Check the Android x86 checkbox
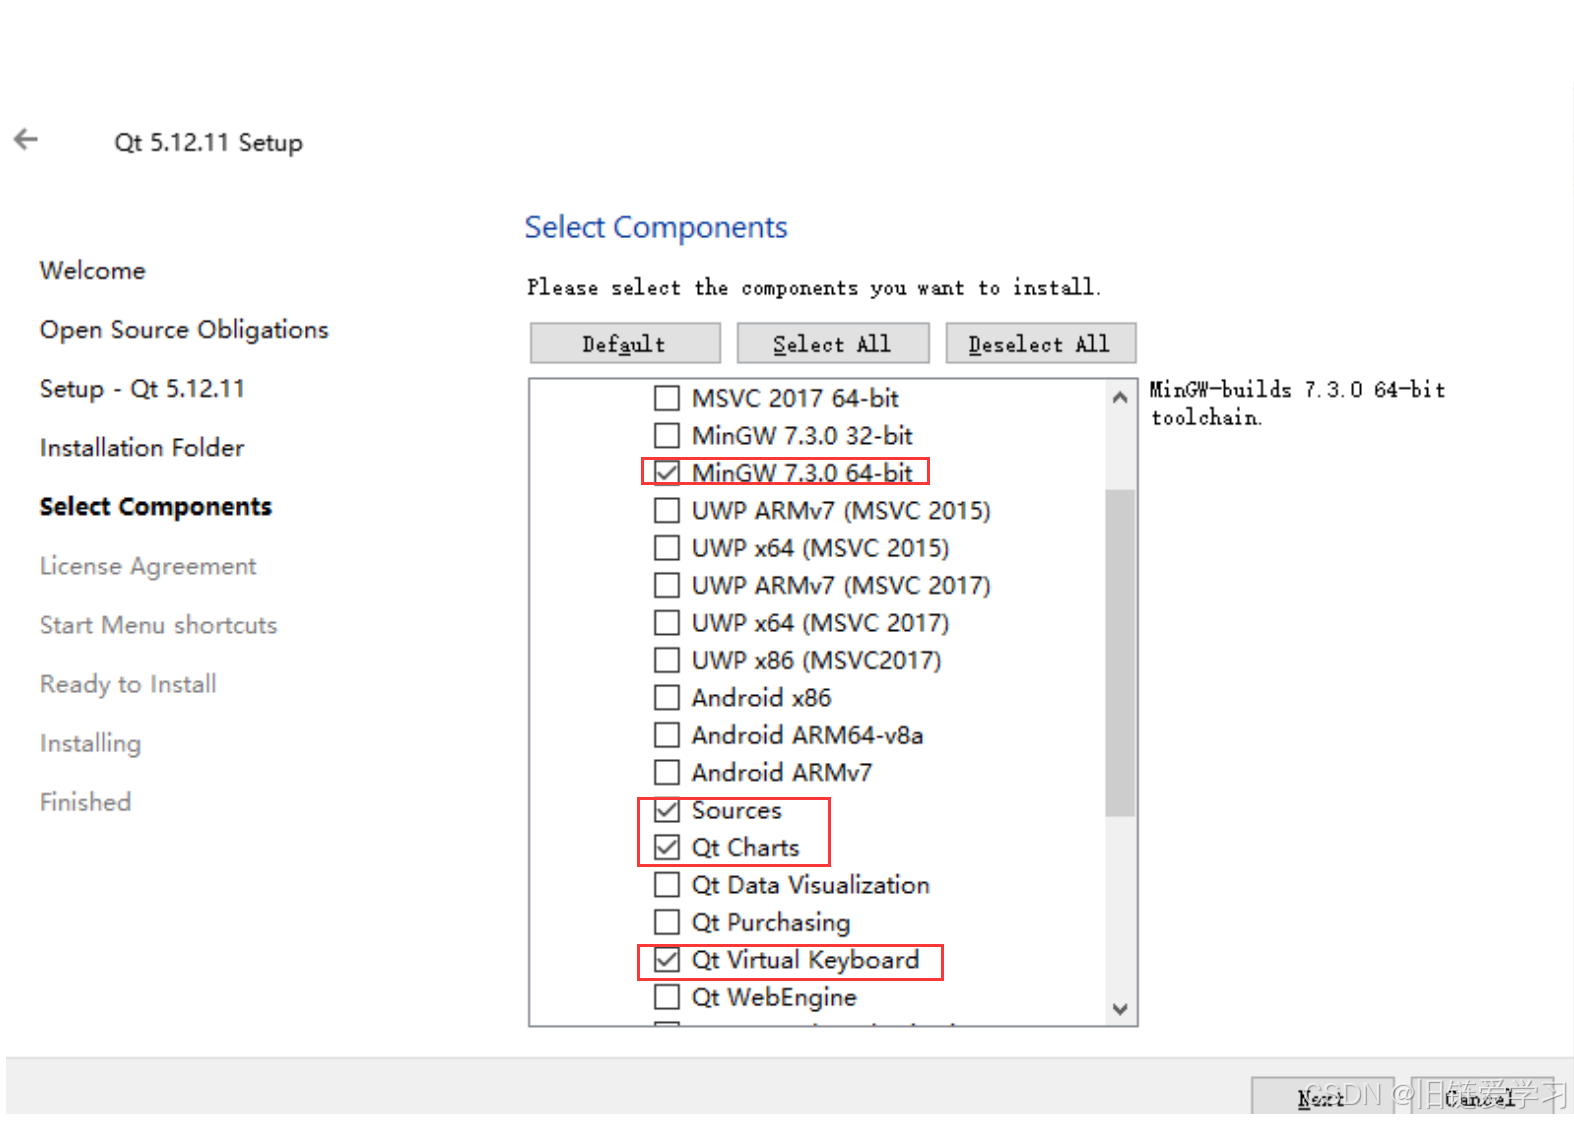 pyautogui.click(x=667, y=698)
